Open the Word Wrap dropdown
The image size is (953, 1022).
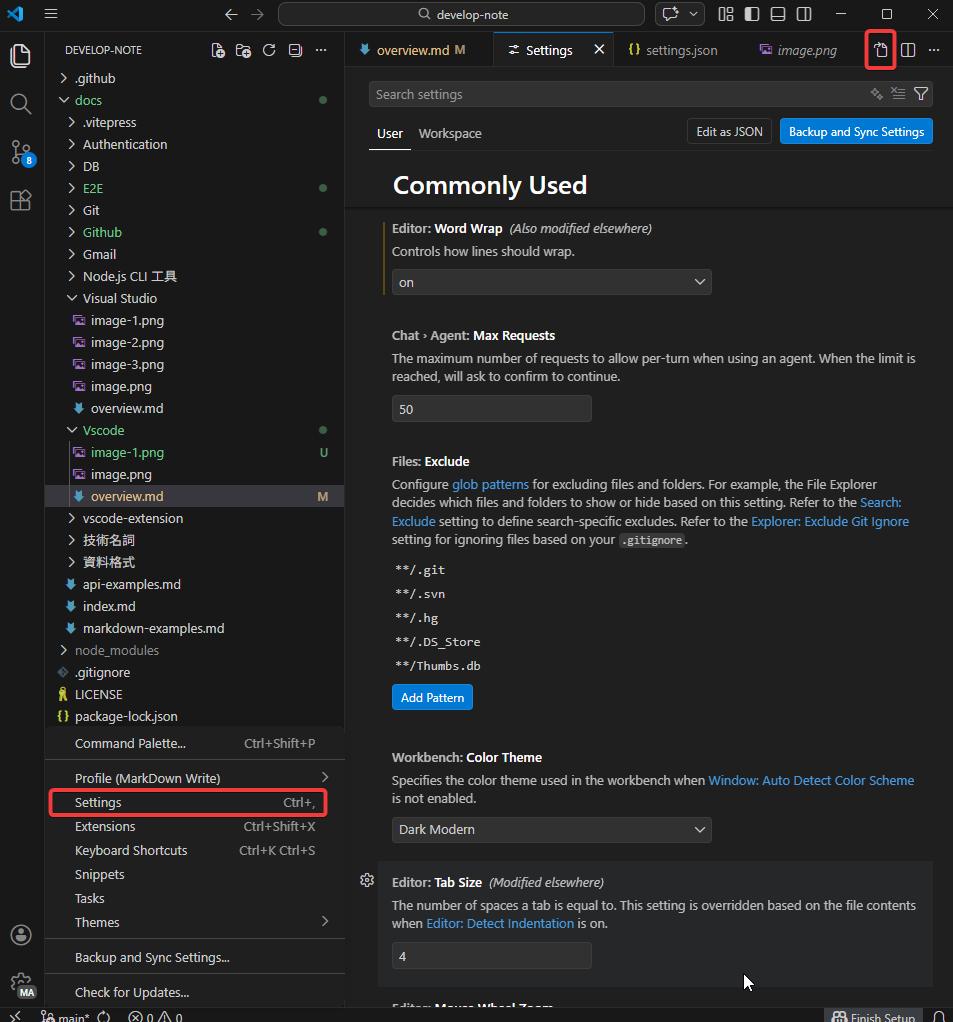551,282
